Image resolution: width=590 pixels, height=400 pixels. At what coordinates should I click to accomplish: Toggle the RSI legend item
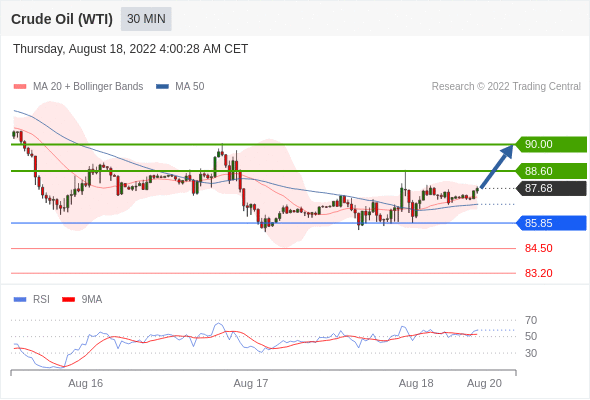click(32, 300)
